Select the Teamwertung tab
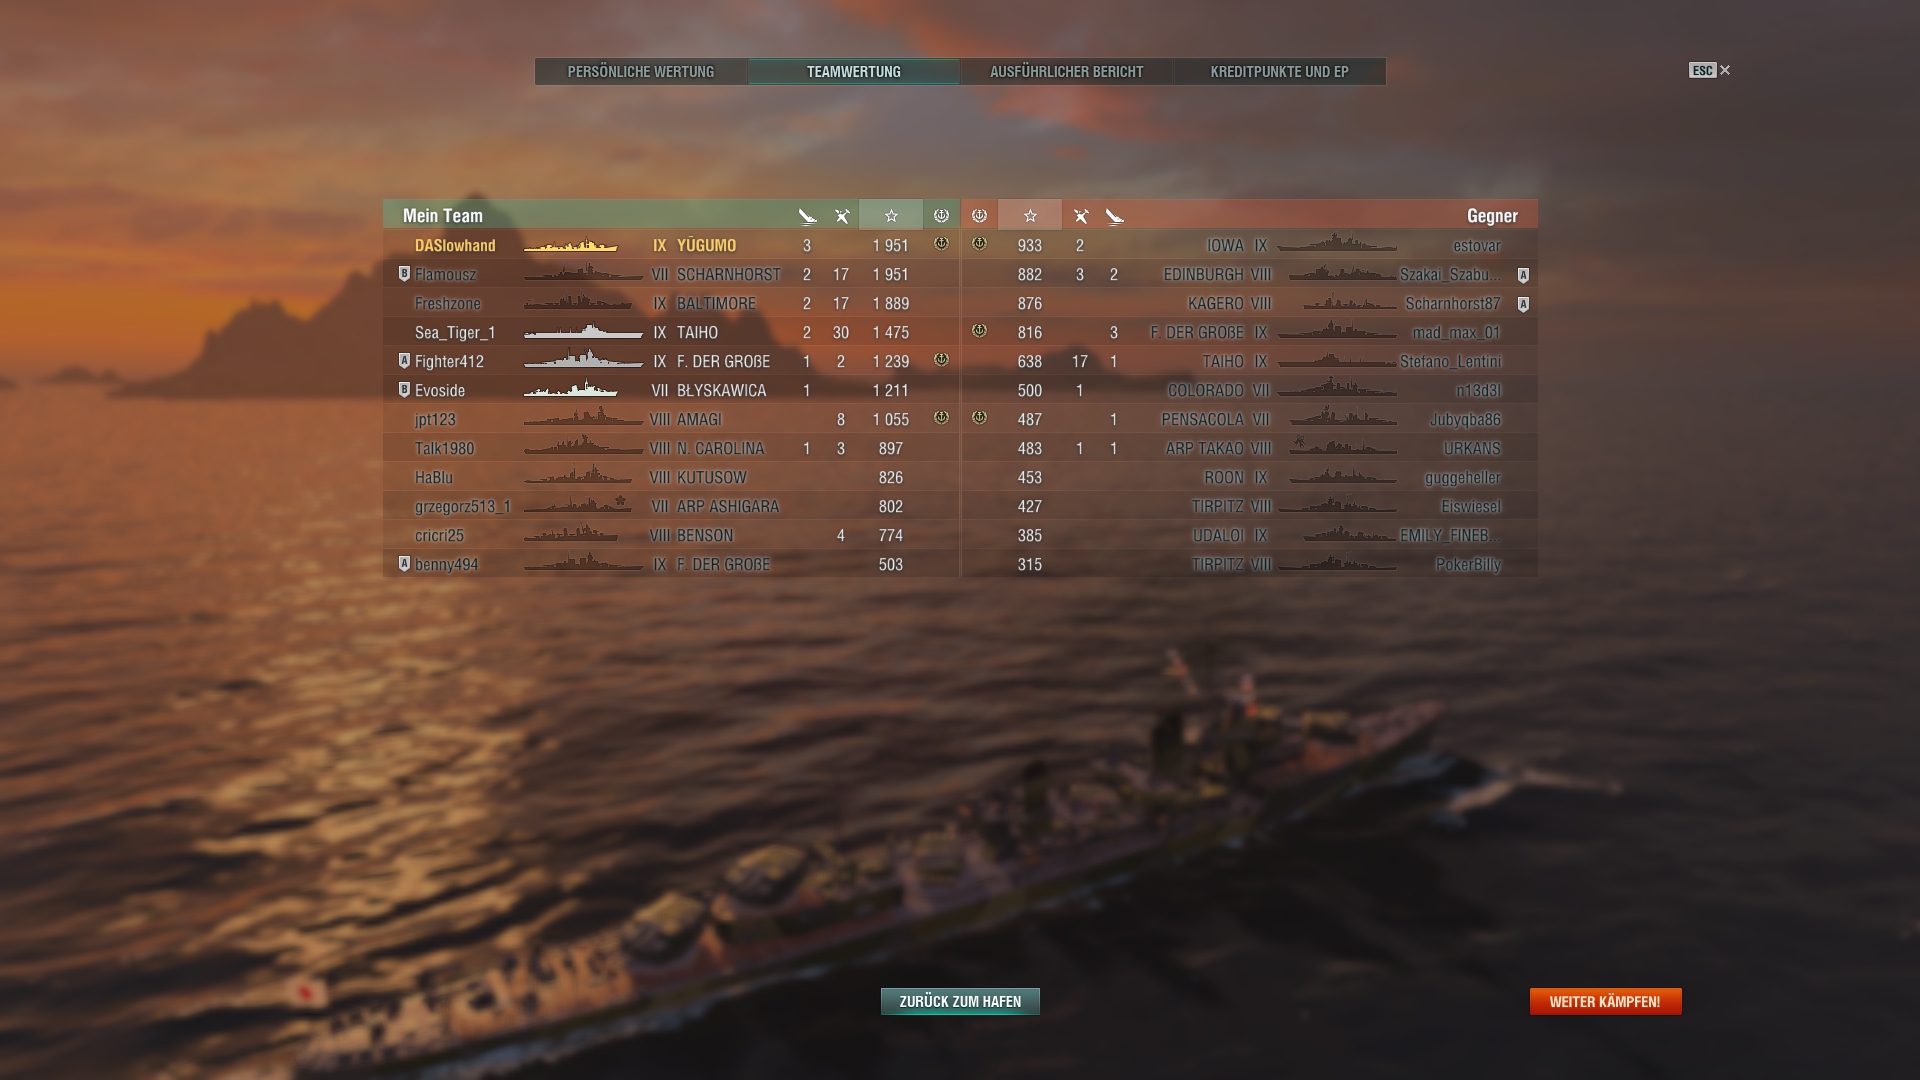This screenshot has height=1080, width=1920. [854, 72]
